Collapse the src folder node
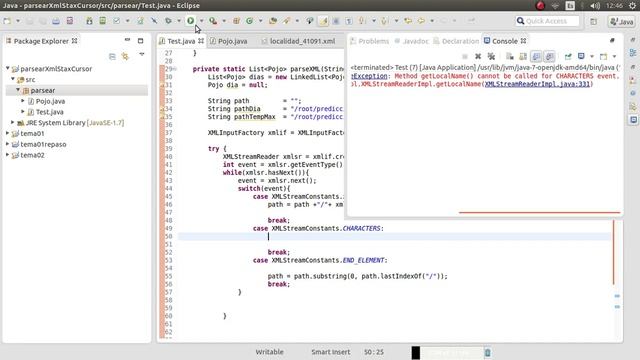Screen dimensions: 640x360 [x=13, y=79]
